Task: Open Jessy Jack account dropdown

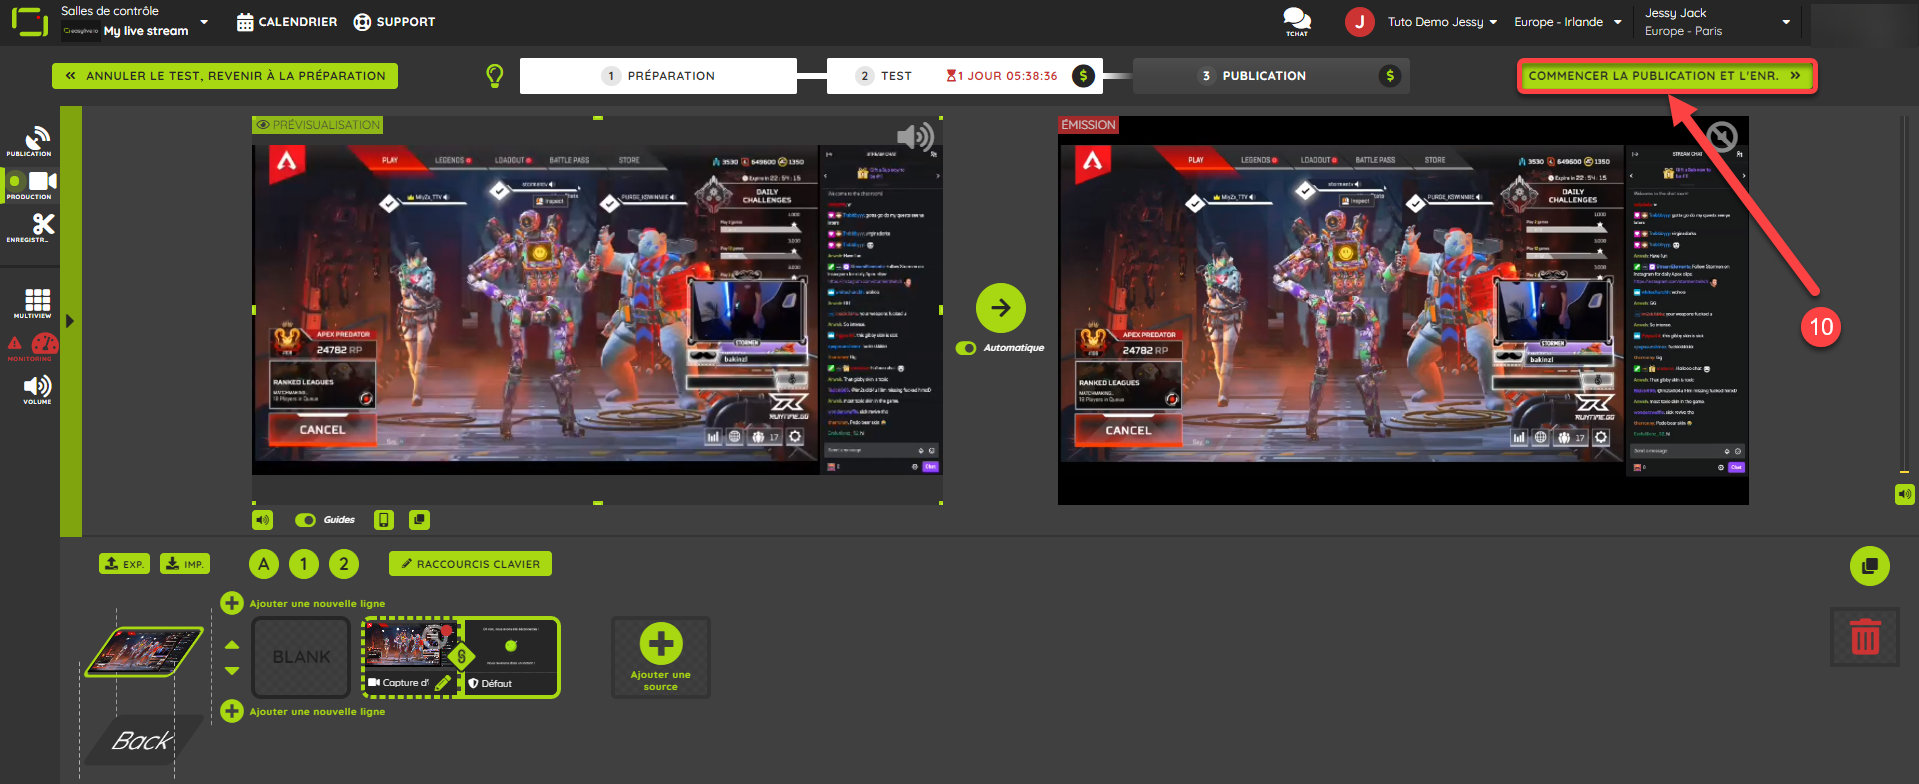Action: click(1717, 22)
